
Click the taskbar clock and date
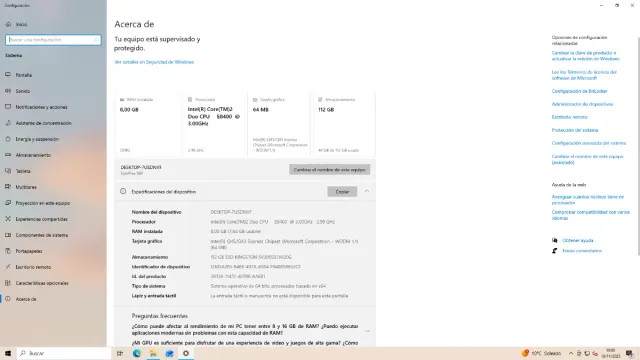pos(611,353)
